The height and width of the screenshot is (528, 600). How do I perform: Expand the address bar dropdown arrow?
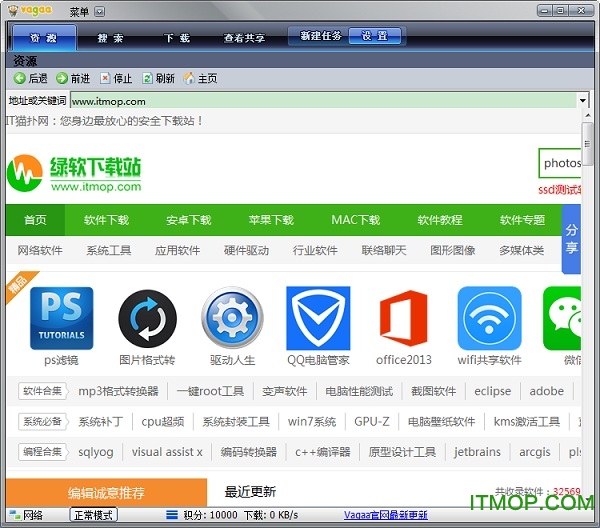(x=582, y=101)
